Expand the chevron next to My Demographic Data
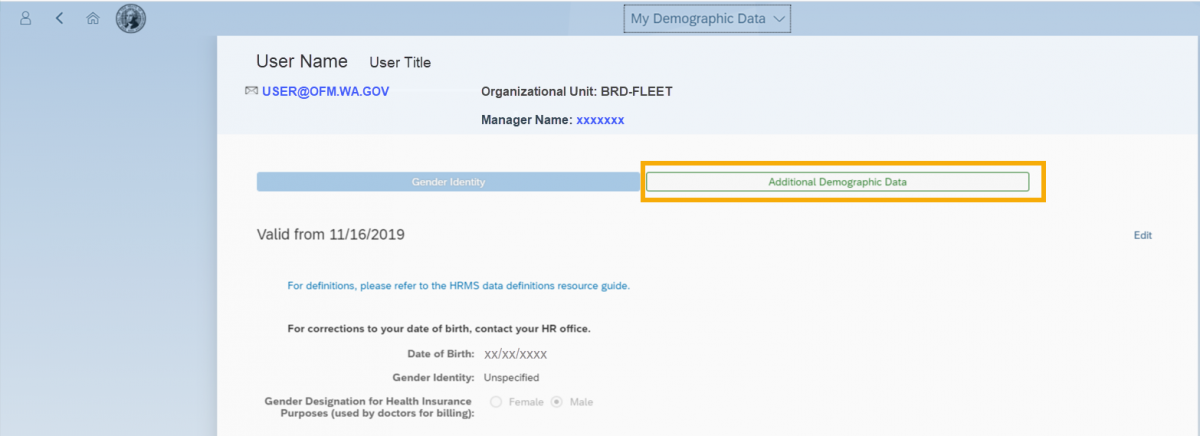This screenshot has height=436, width=1200. point(780,19)
